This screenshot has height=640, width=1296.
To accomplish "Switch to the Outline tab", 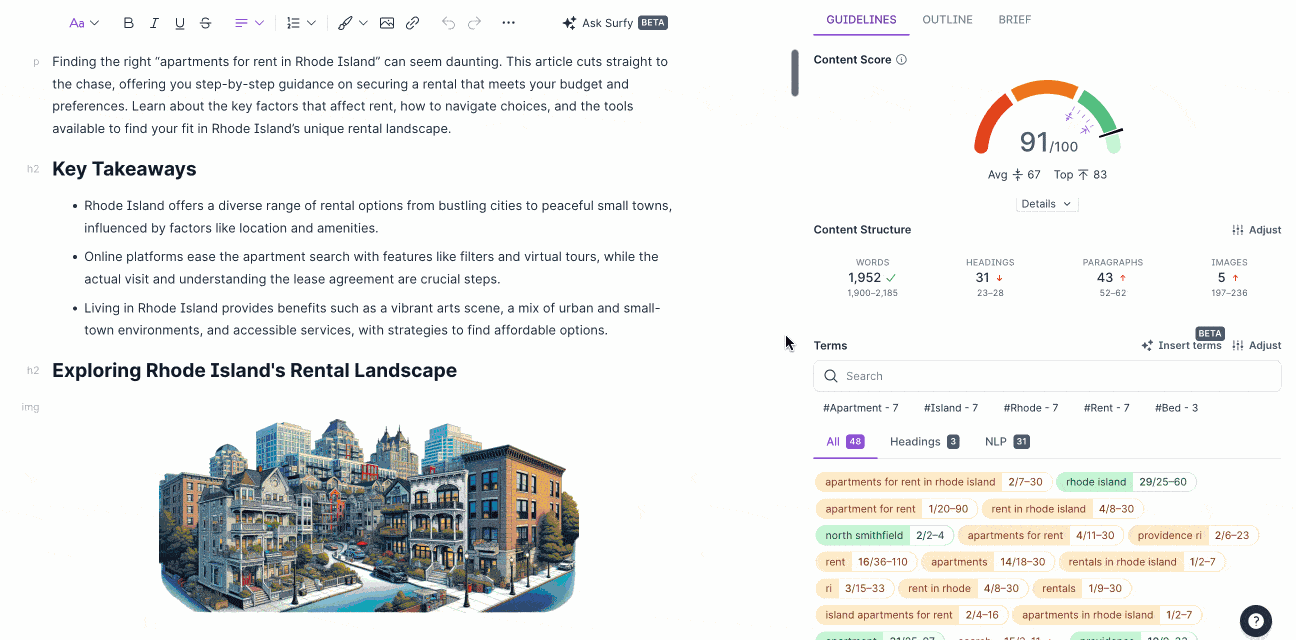I will [946, 20].
